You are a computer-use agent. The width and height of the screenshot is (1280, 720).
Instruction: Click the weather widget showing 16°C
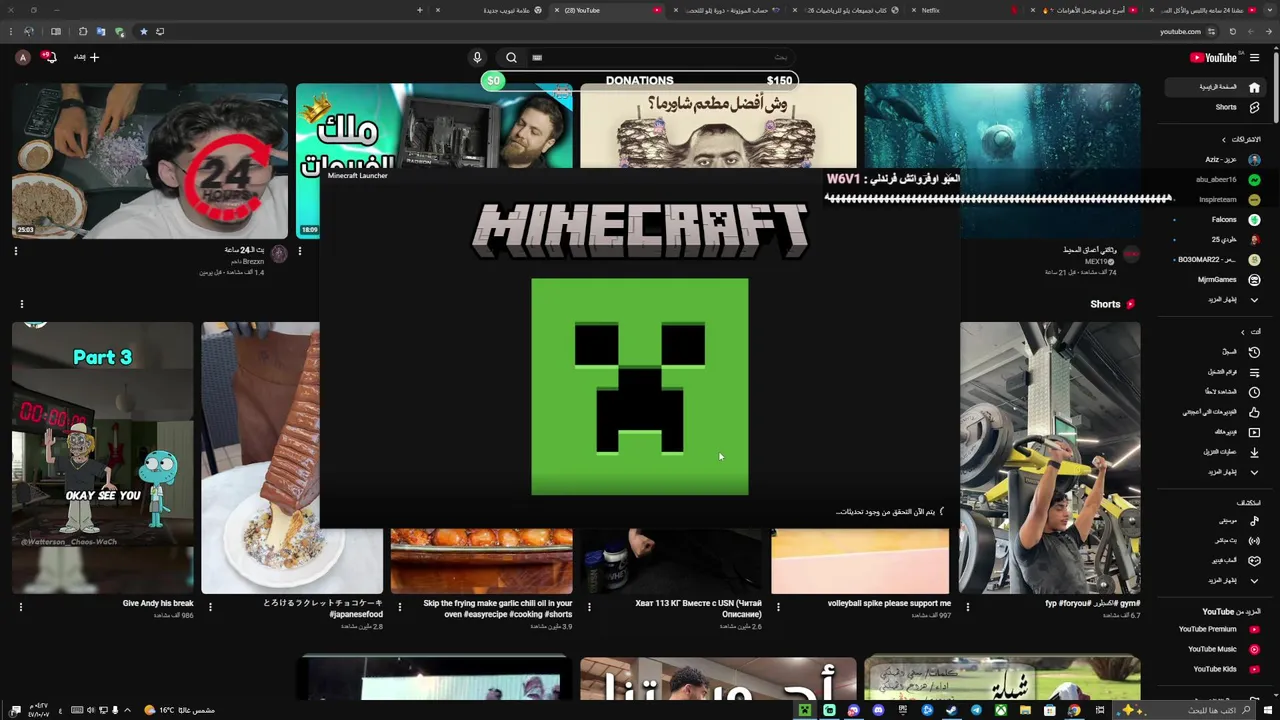pyautogui.click(x=180, y=710)
